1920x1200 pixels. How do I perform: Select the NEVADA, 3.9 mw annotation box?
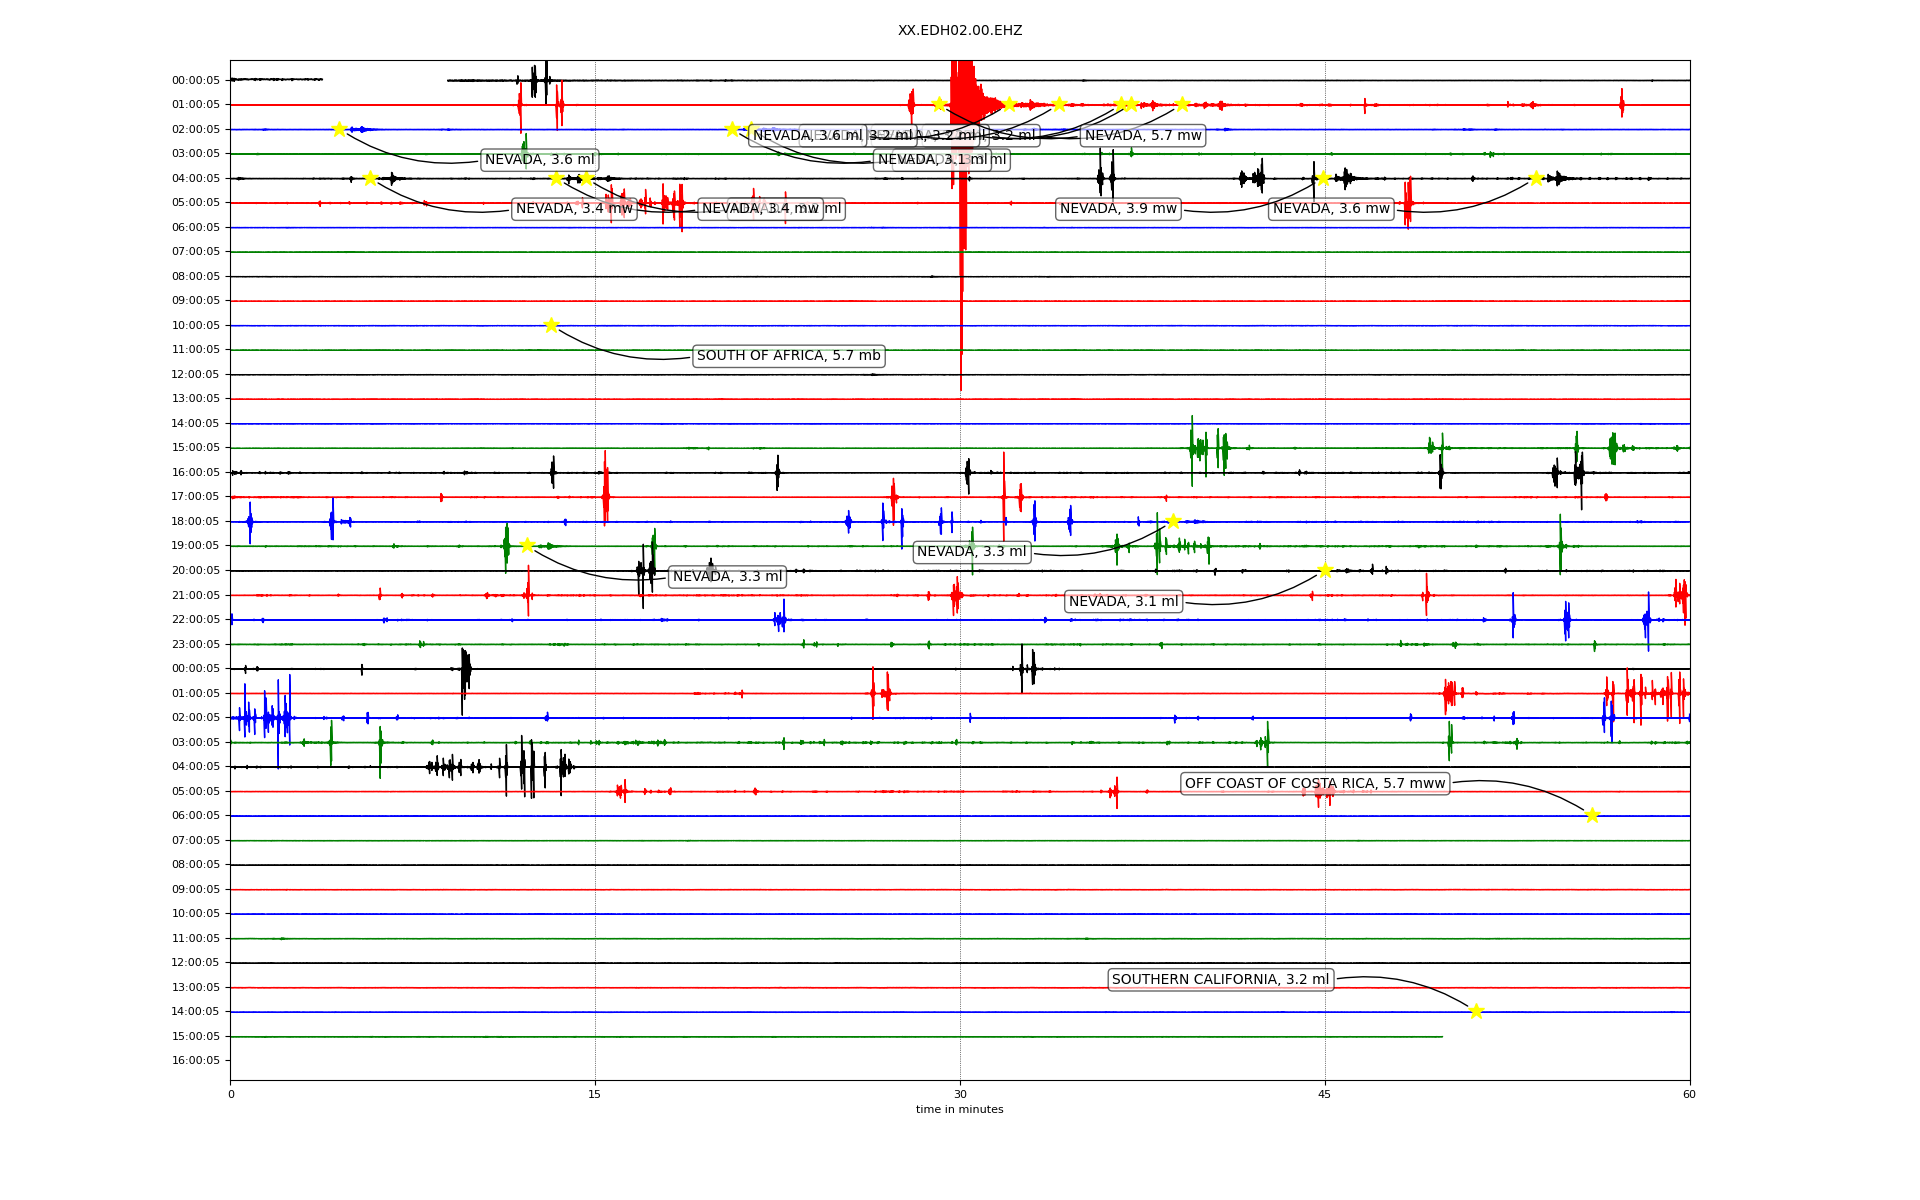pos(1118,209)
